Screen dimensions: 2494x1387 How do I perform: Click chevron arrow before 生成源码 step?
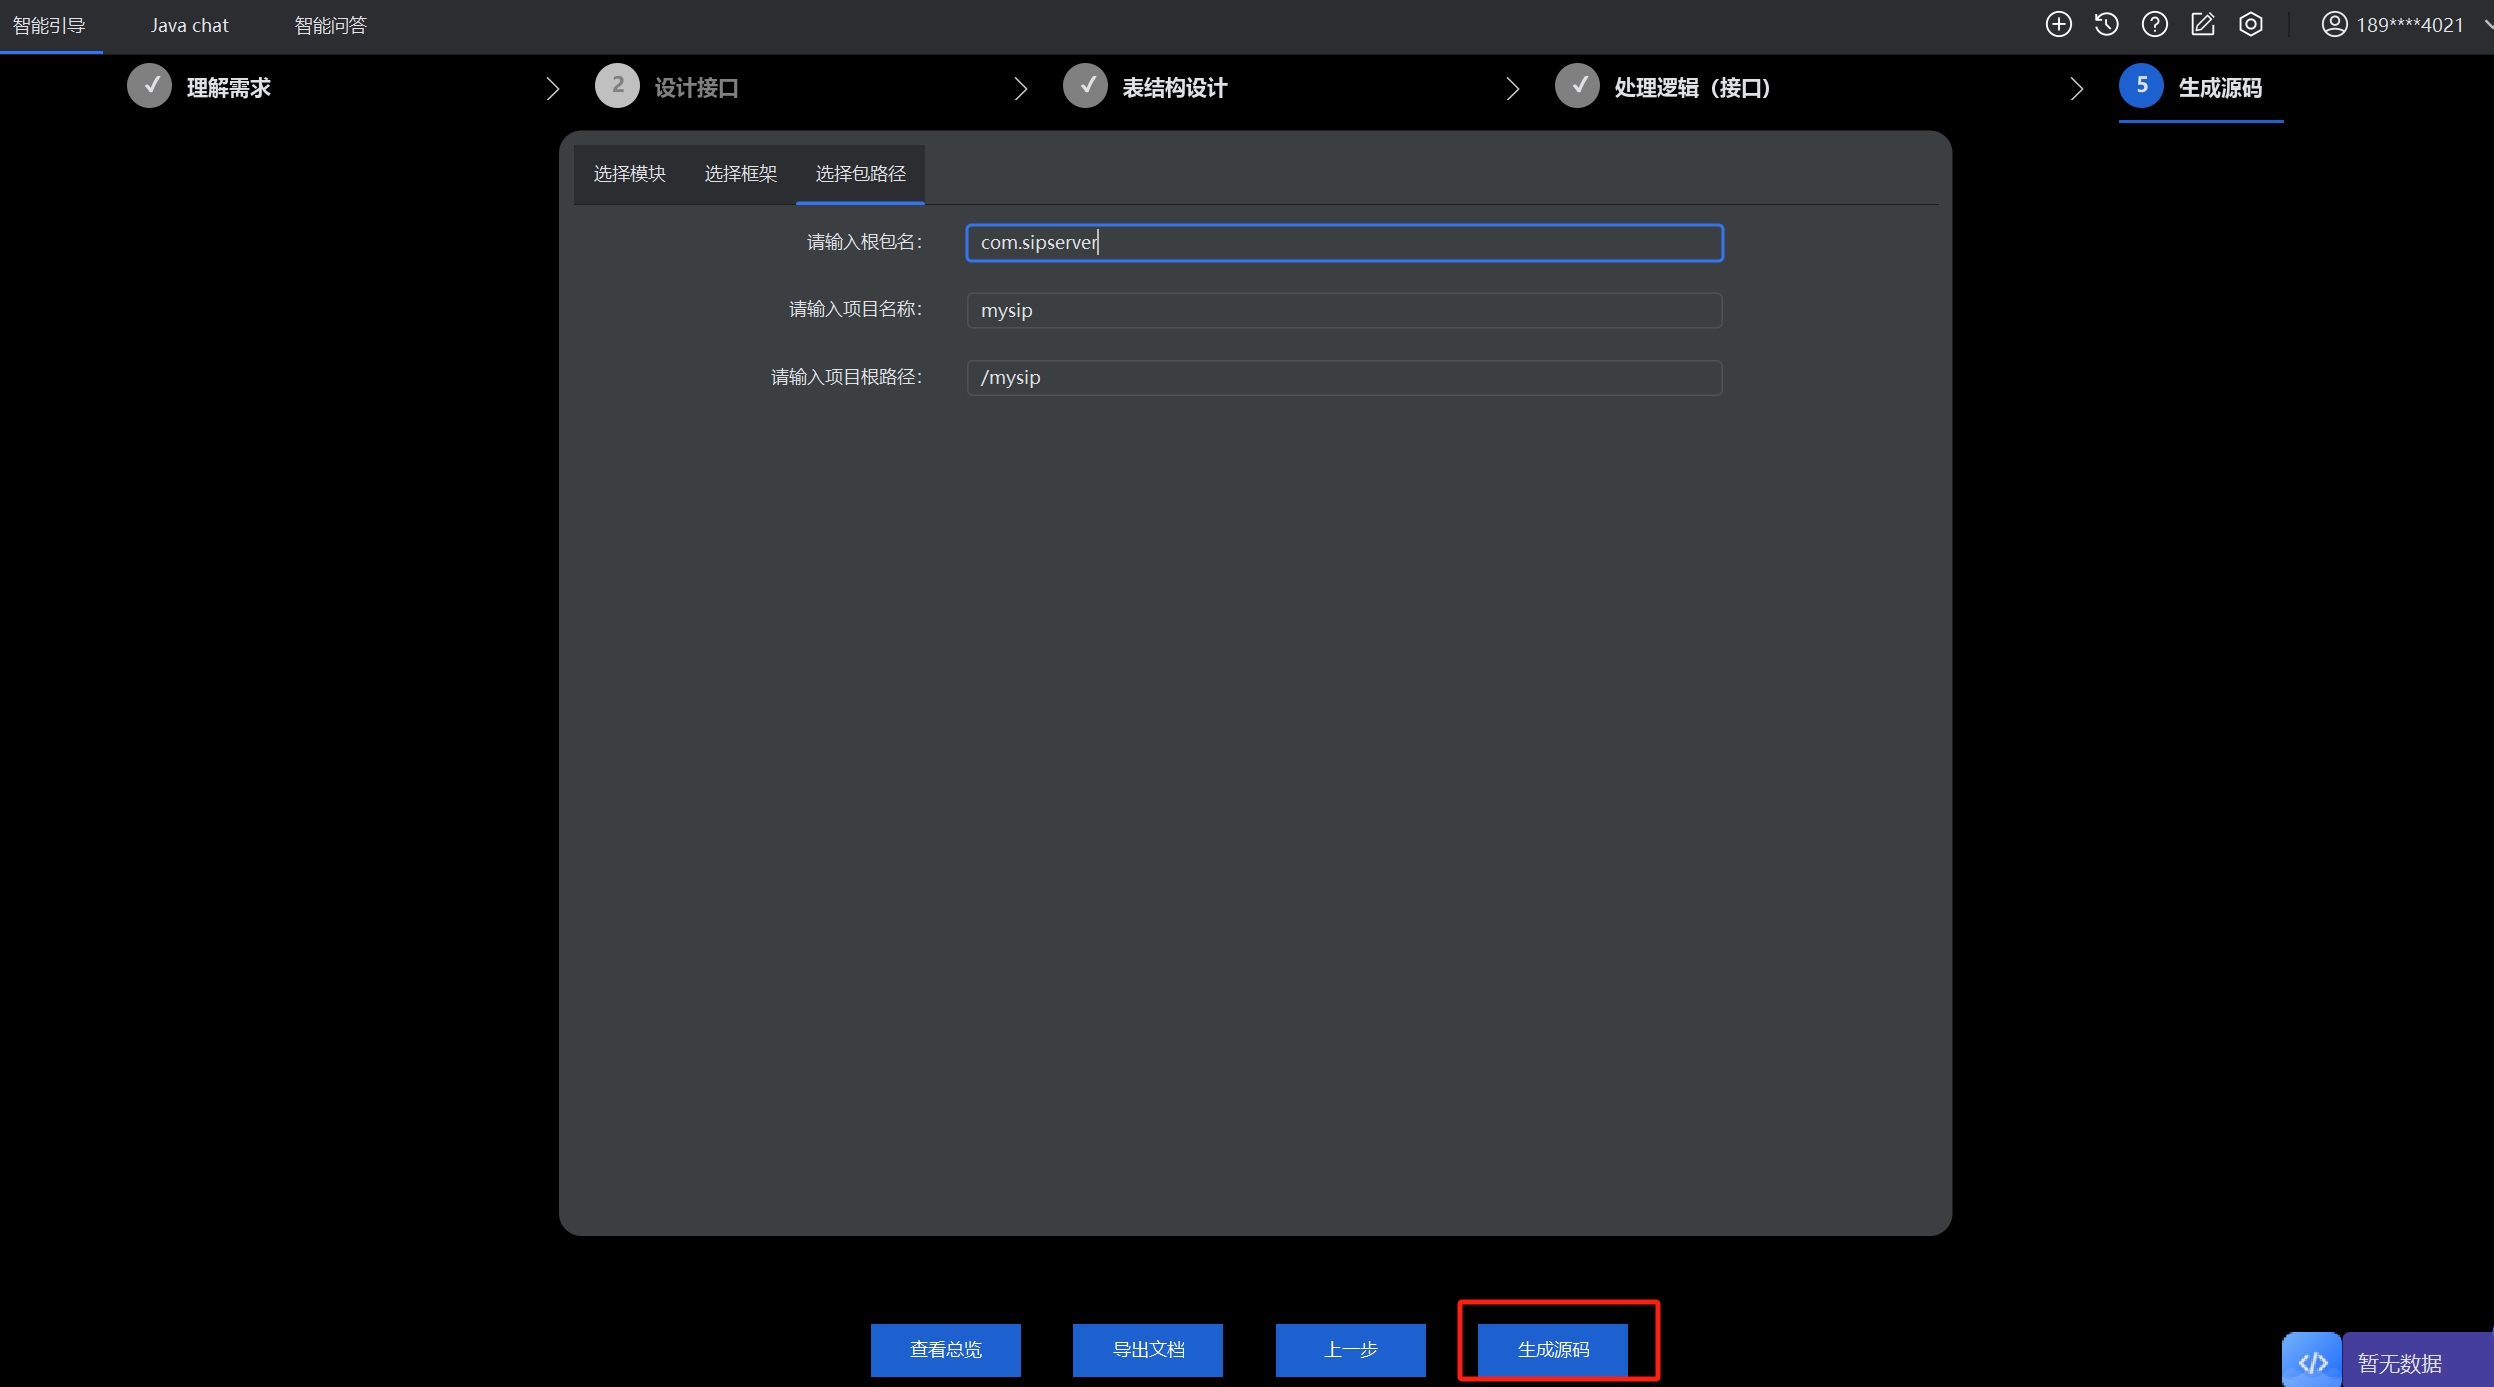point(2076,89)
